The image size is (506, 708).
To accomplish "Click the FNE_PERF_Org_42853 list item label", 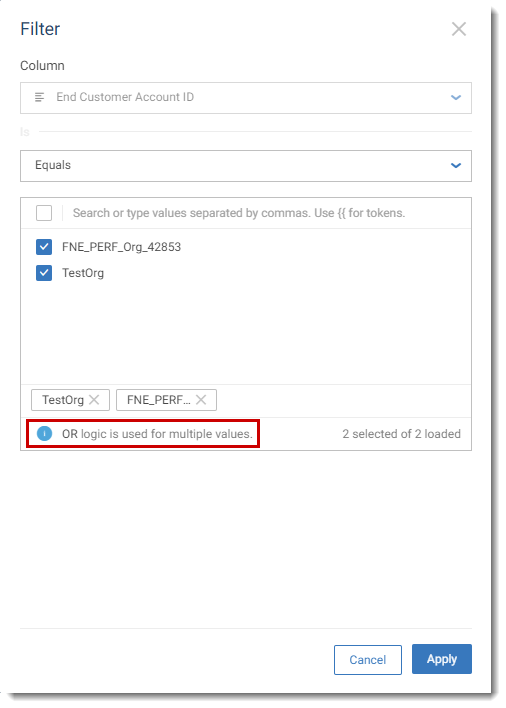I will 121,247.
